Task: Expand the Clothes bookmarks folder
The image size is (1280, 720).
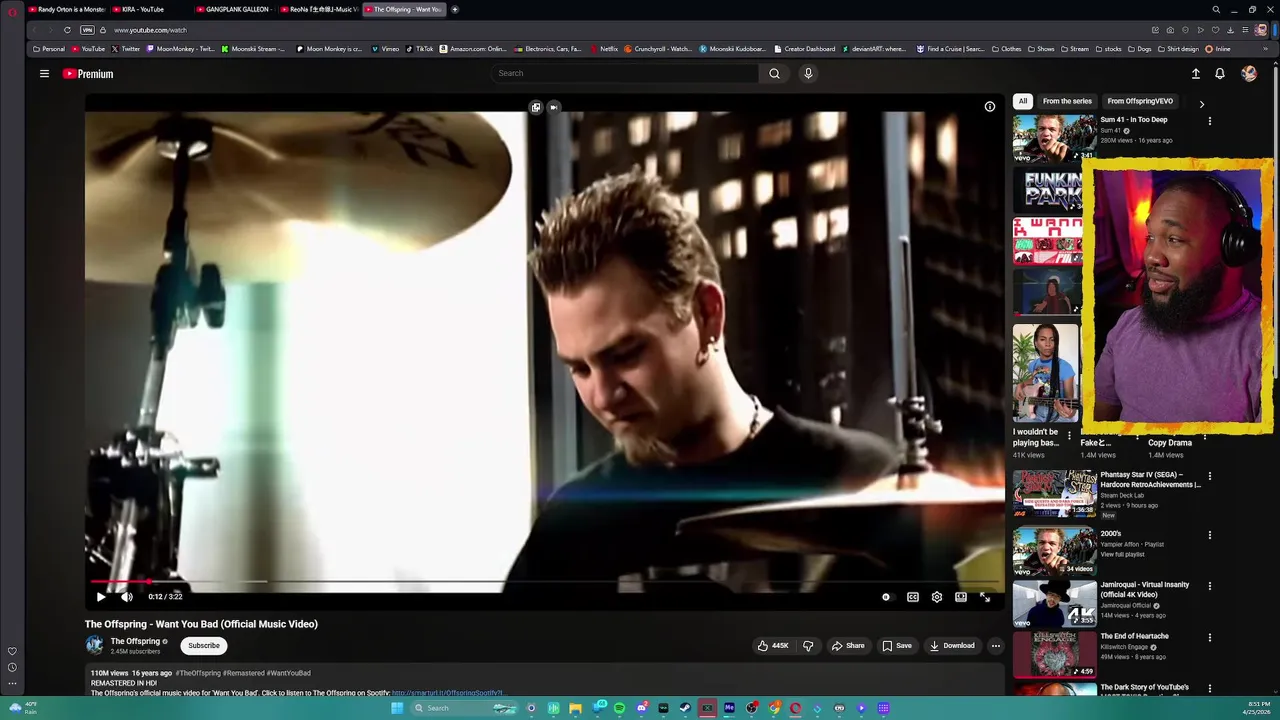Action: click(1006, 49)
